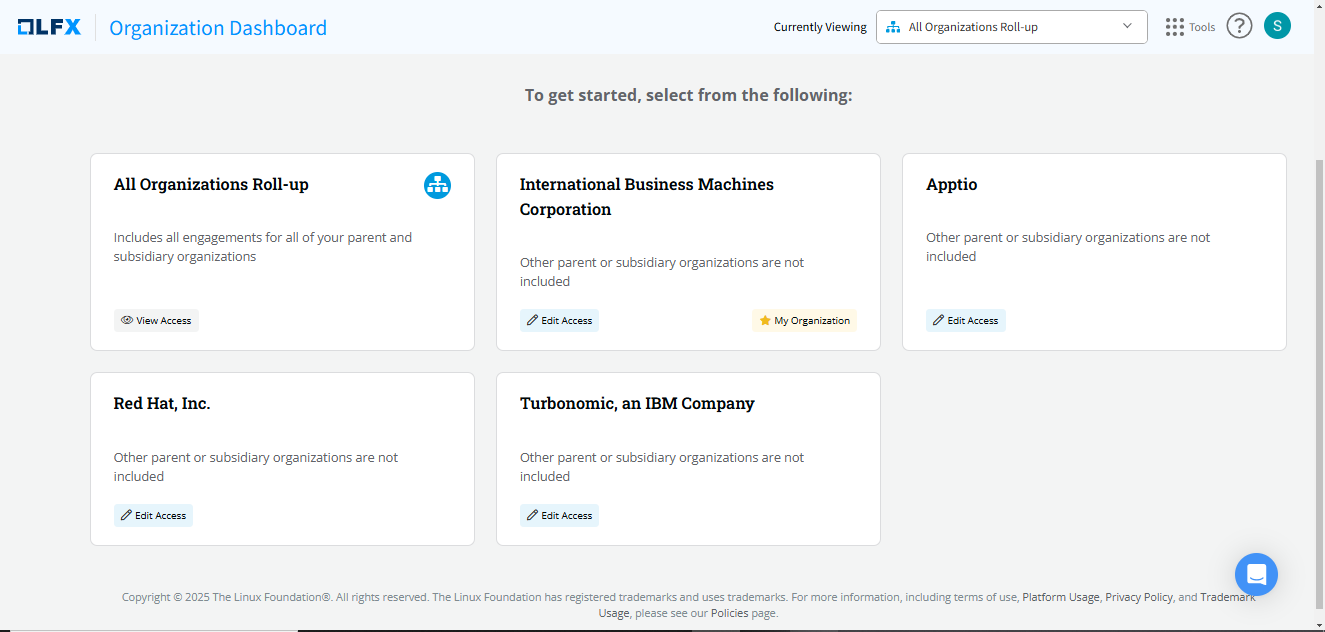Open the chat support bubble
The width and height of the screenshot is (1325, 632).
tap(1256, 574)
